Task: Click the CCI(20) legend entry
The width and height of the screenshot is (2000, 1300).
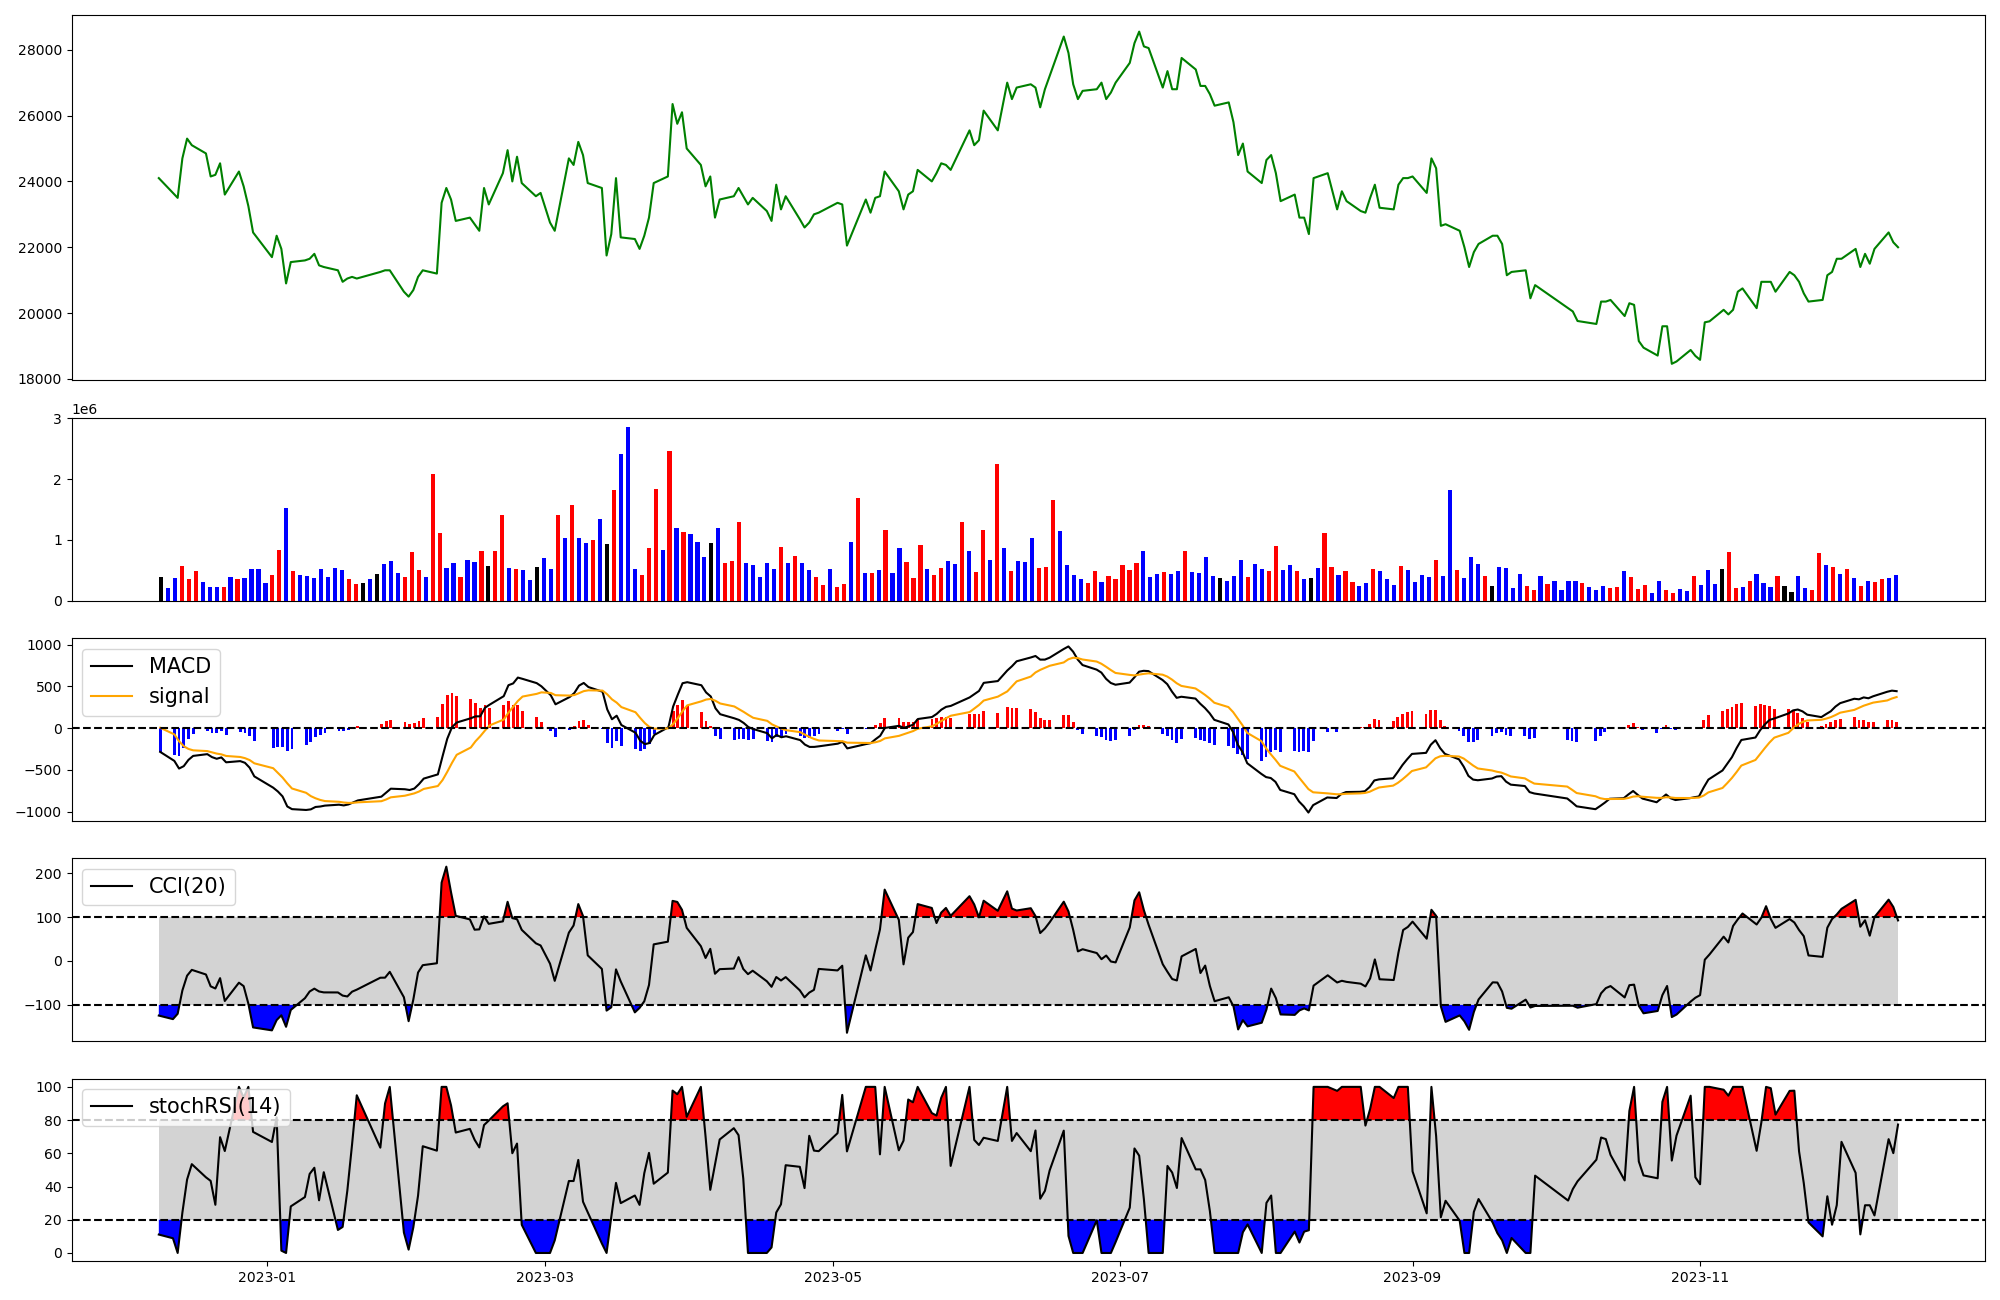Action: [186, 886]
